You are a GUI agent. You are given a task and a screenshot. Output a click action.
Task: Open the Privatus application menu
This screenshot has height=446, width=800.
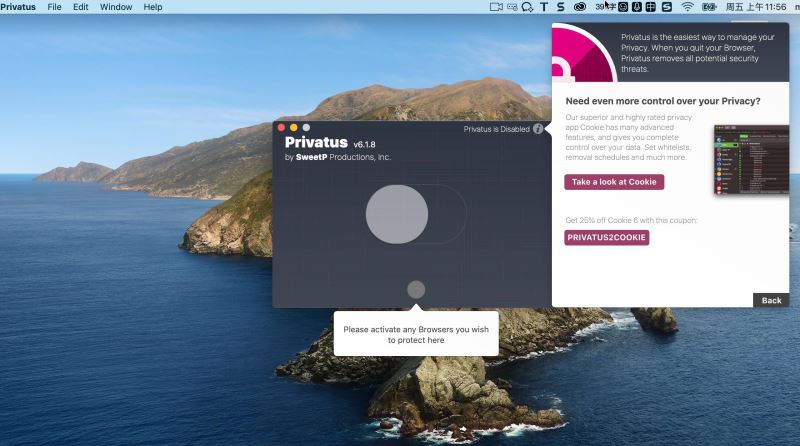tap(18, 7)
